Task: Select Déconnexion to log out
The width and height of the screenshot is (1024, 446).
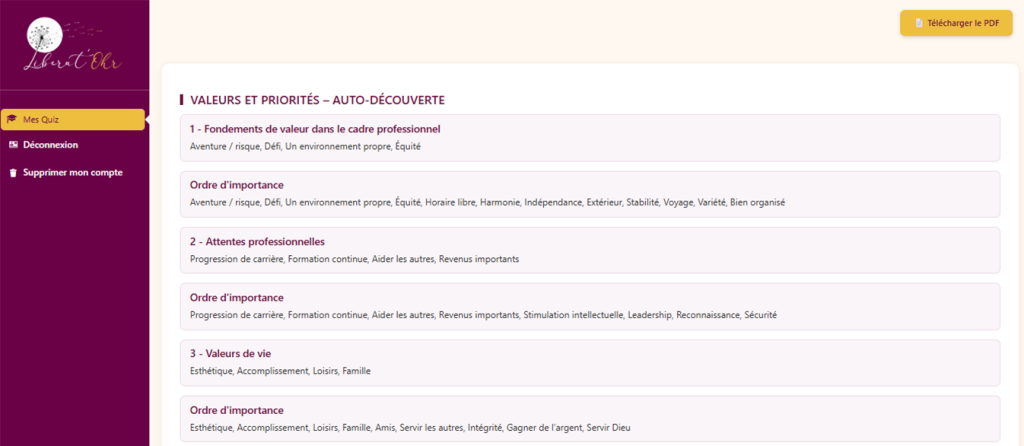Action: [x=50, y=145]
